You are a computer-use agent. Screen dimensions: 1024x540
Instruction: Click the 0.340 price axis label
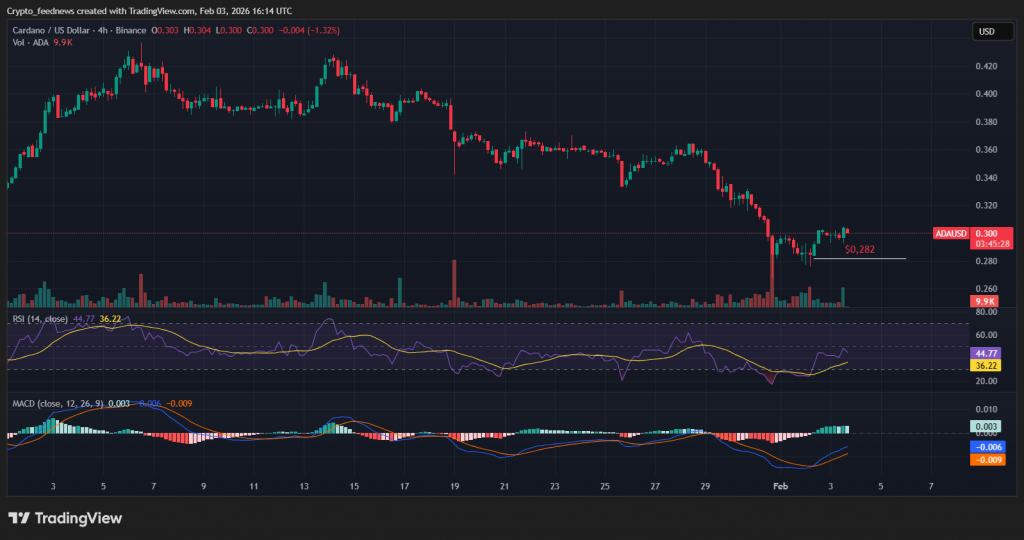pos(986,178)
